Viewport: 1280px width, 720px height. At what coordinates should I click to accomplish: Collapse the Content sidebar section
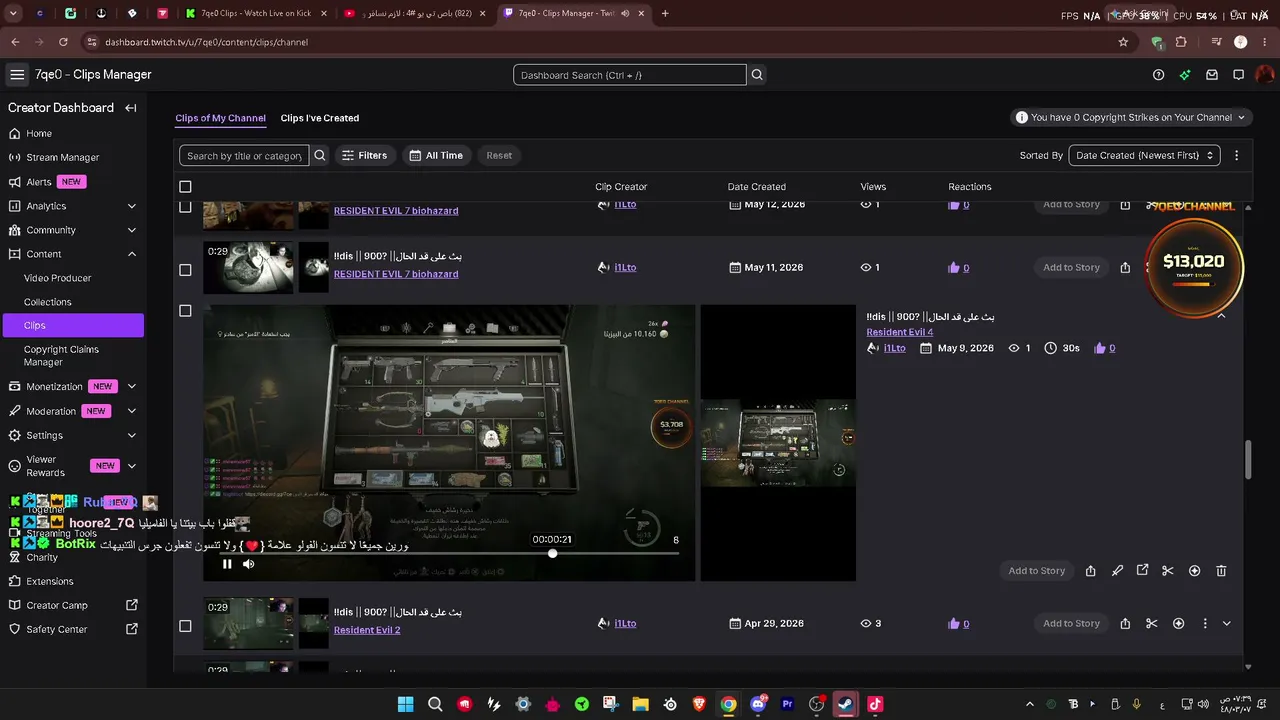[x=132, y=254]
